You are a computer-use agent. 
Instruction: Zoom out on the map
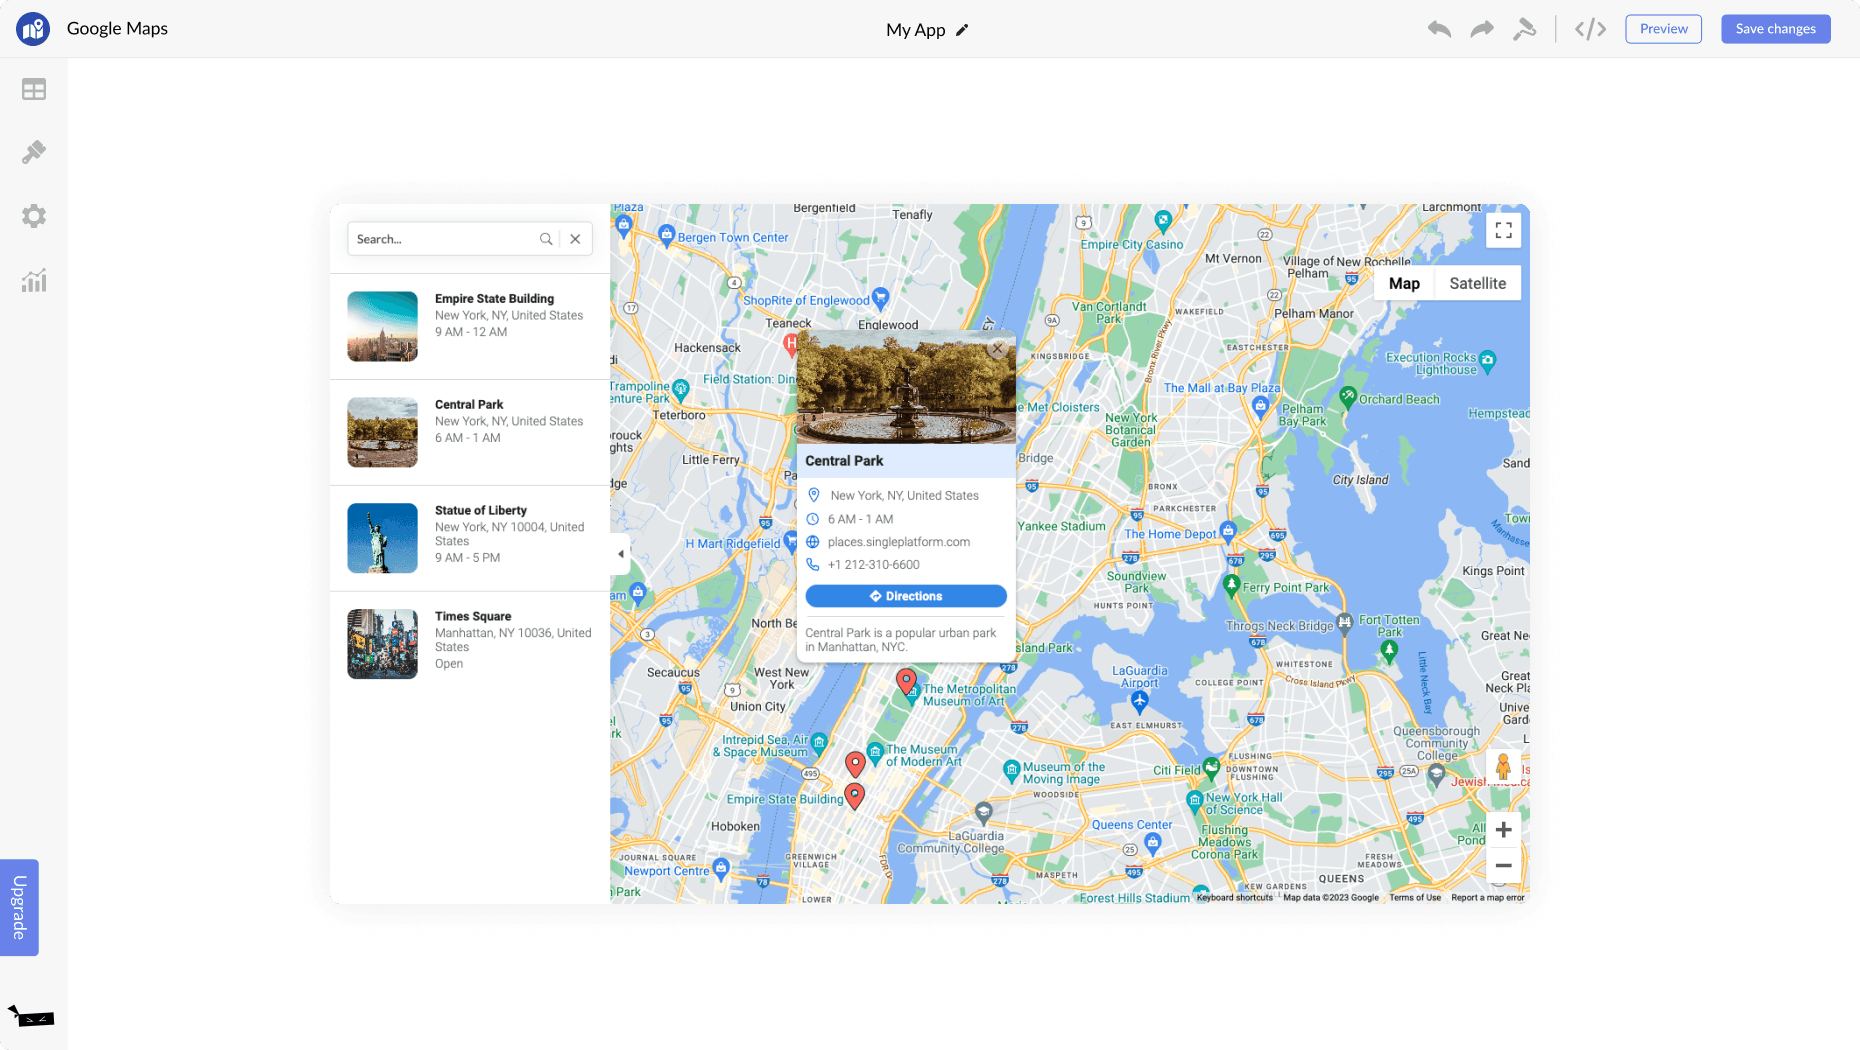click(x=1503, y=866)
